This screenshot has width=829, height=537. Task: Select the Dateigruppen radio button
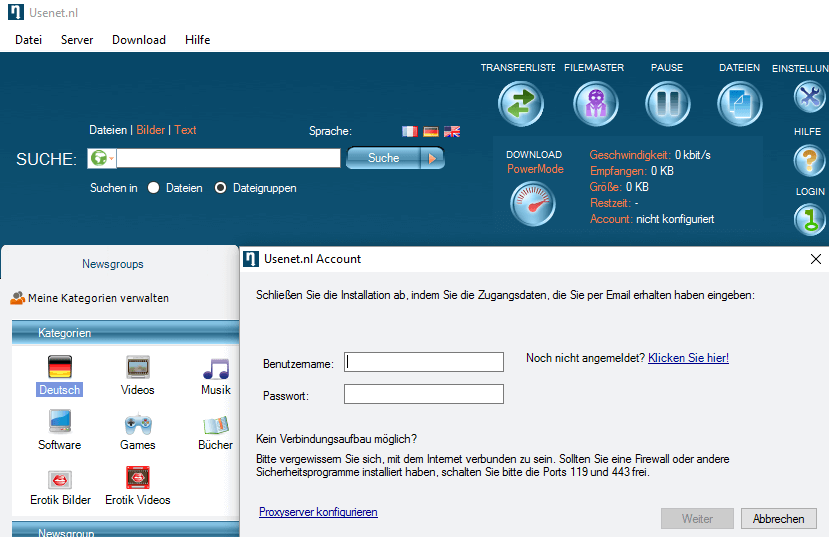tap(220, 188)
